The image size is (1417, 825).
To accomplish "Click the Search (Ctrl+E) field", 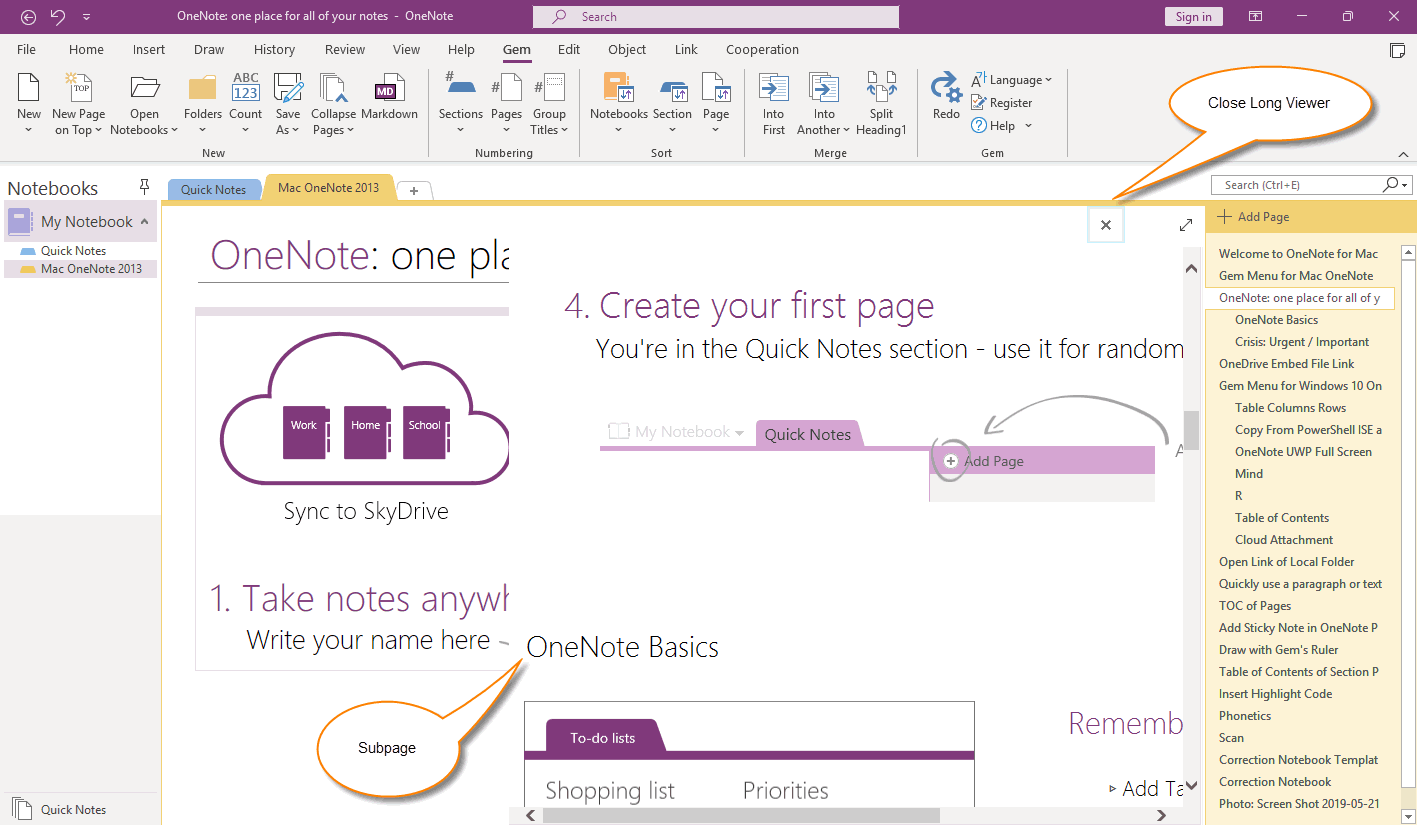I will pyautogui.click(x=1296, y=185).
